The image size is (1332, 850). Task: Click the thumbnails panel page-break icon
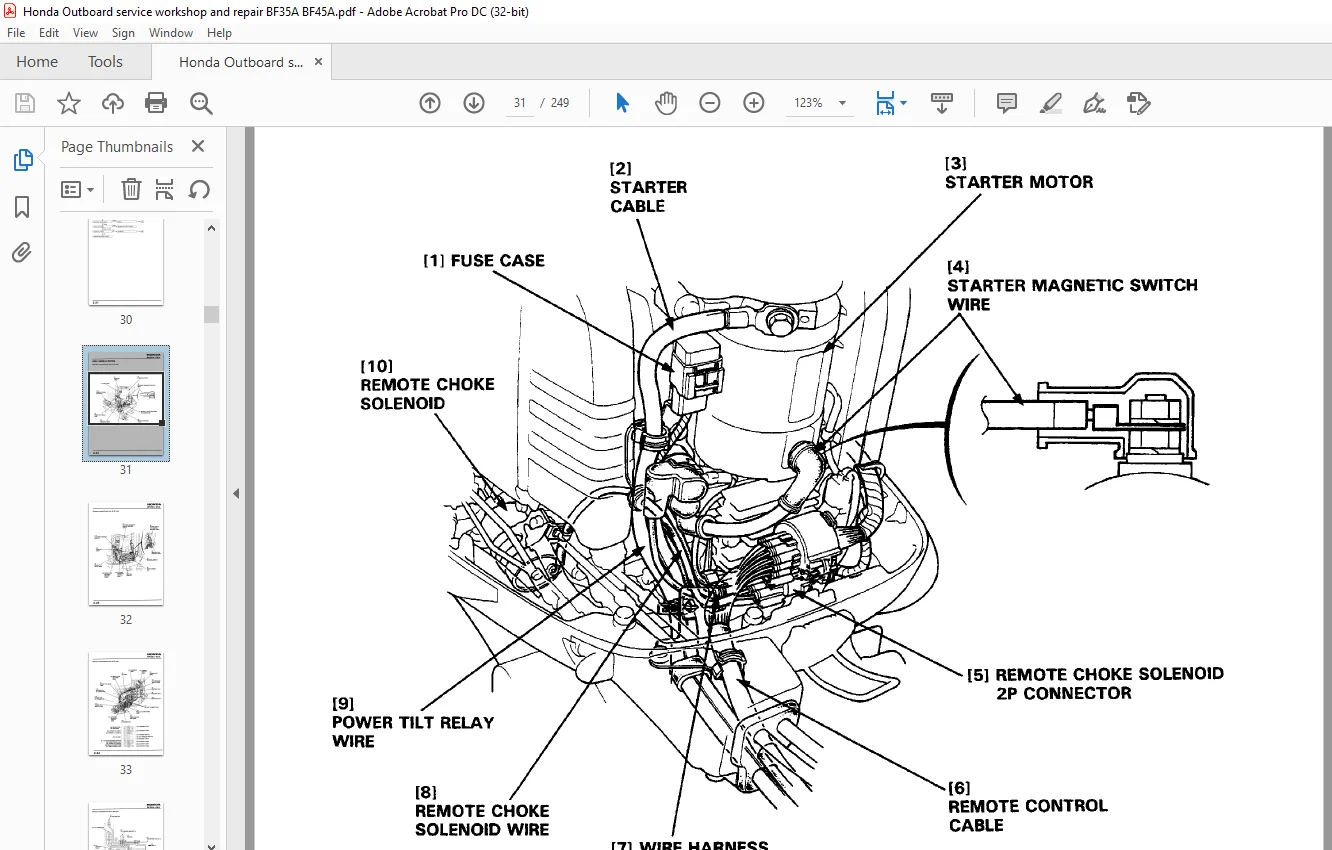pos(165,189)
